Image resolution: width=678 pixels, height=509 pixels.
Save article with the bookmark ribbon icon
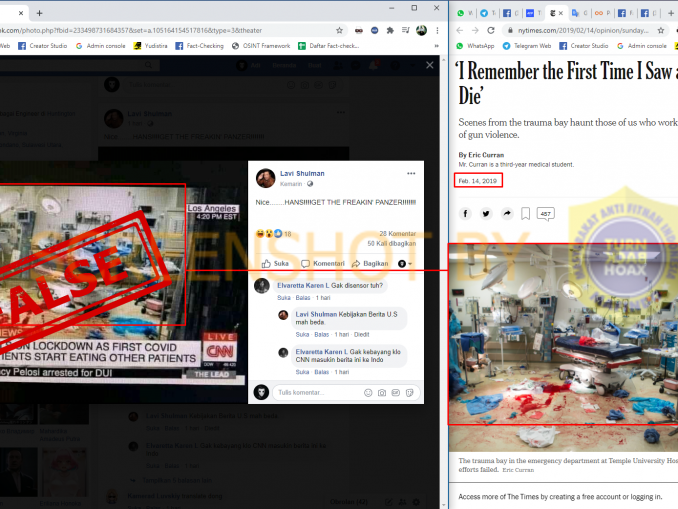(525, 214)
